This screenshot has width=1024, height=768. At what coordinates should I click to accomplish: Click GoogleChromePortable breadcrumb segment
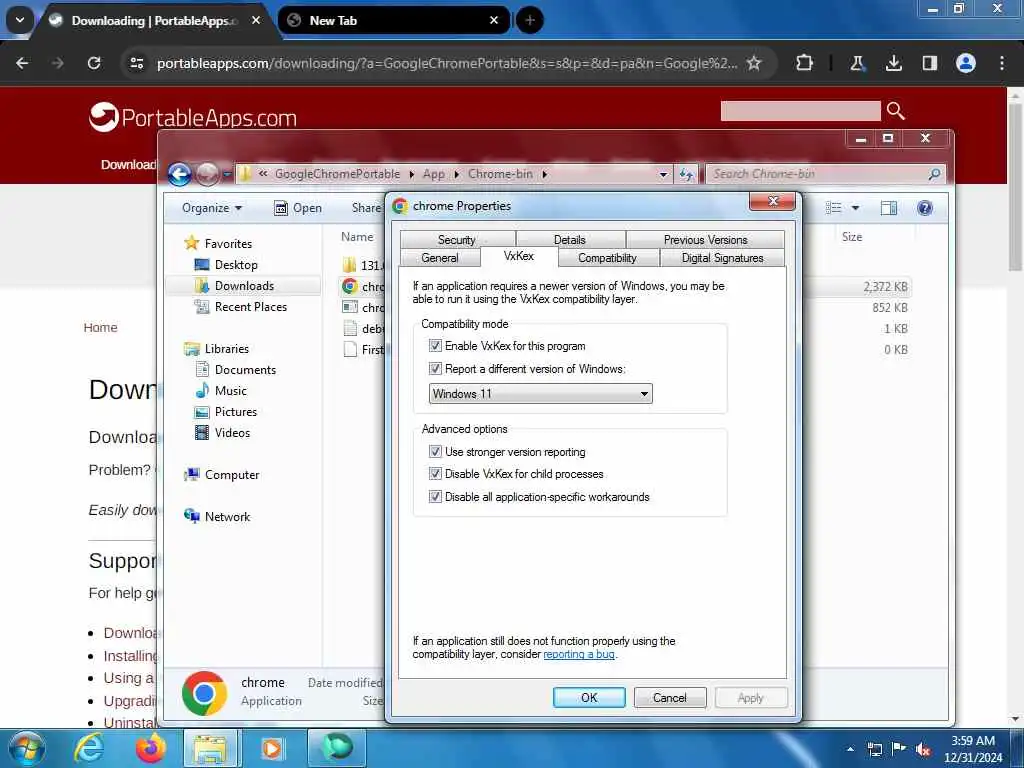337,174
